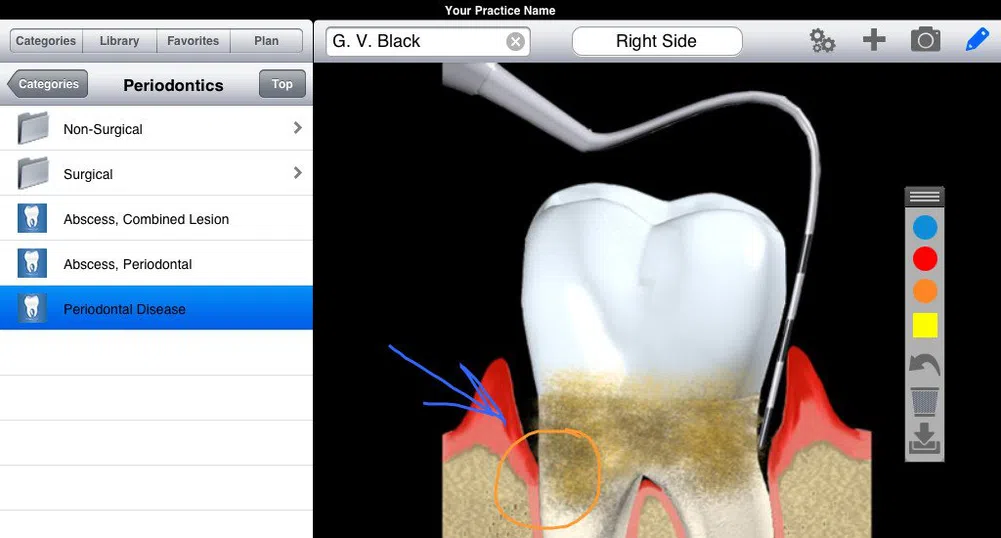Click the plus add icon

click(874, 40)
